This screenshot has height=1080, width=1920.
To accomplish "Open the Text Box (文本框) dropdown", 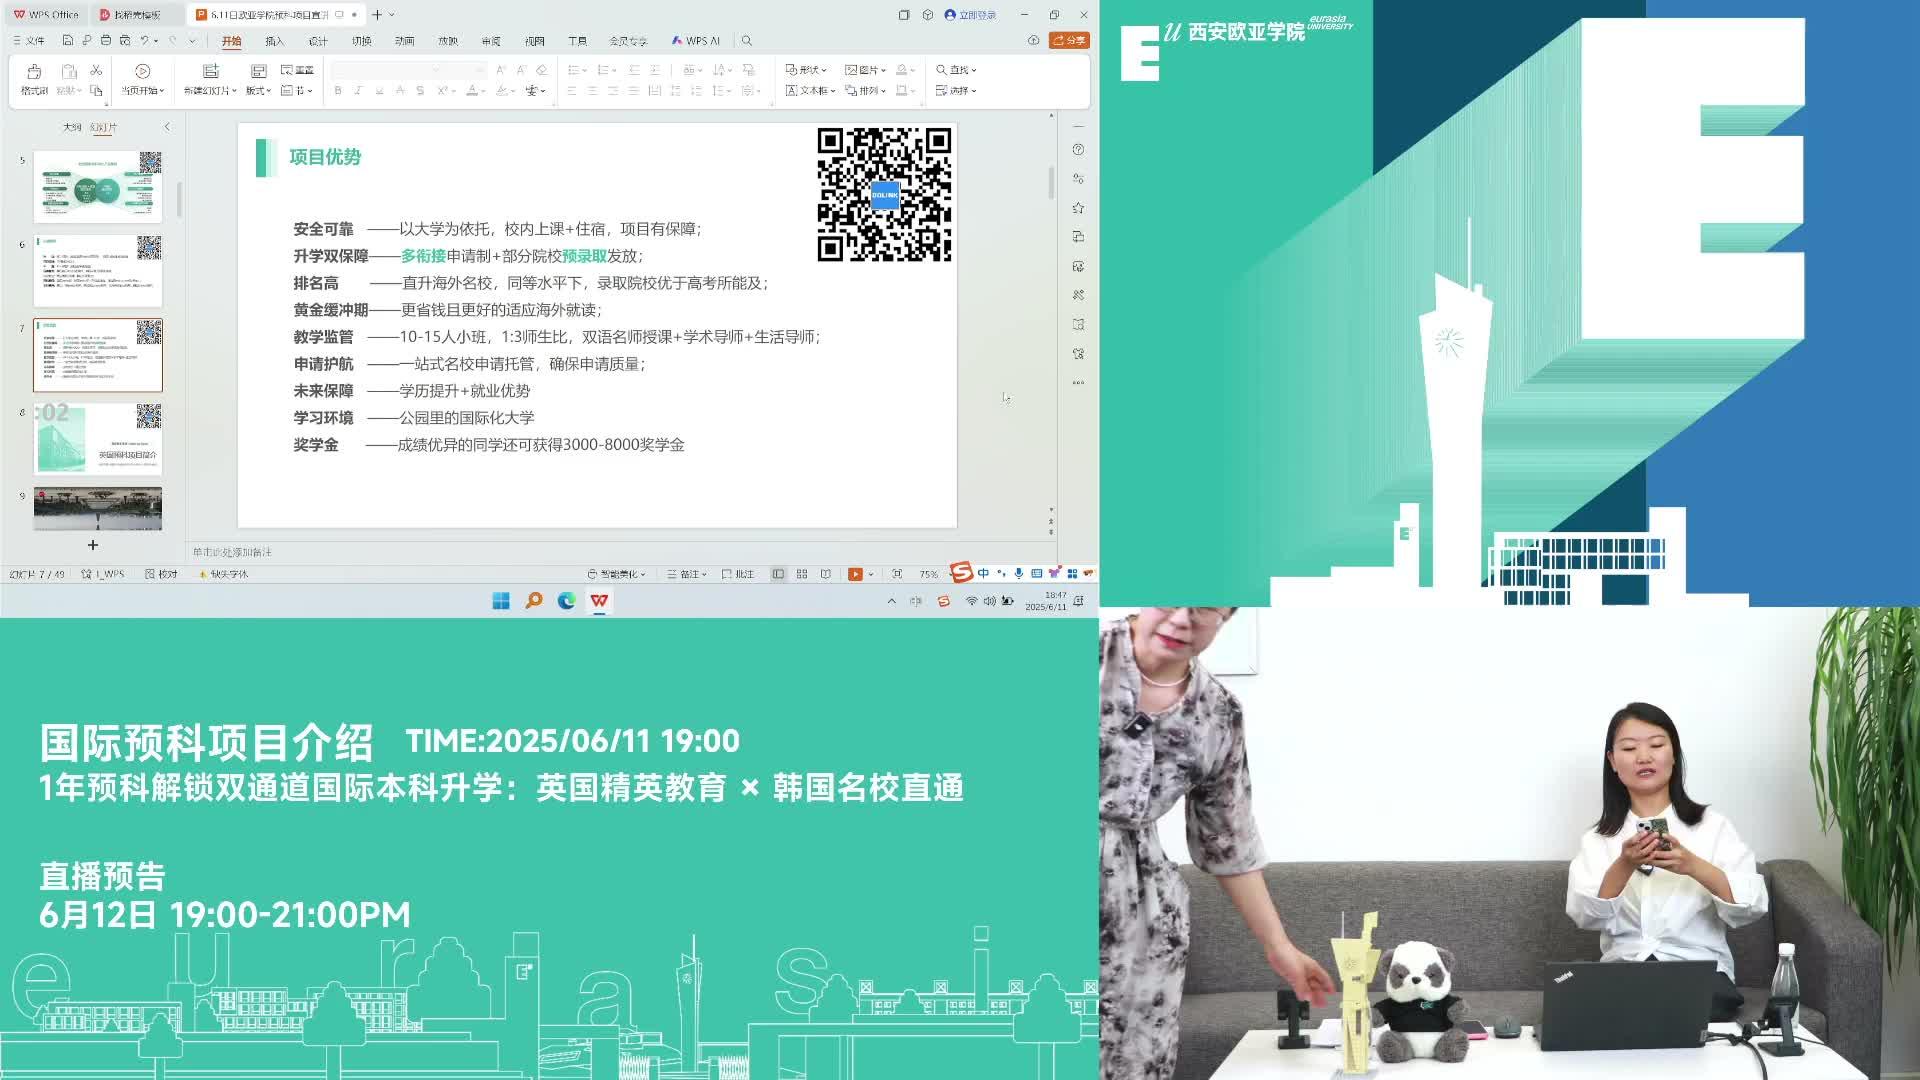I will [810, 90].
